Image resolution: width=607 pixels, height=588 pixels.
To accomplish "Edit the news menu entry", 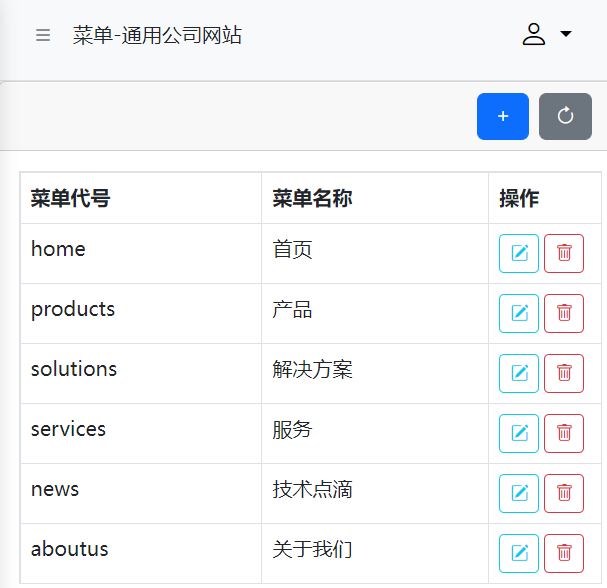I will [519, 494].
